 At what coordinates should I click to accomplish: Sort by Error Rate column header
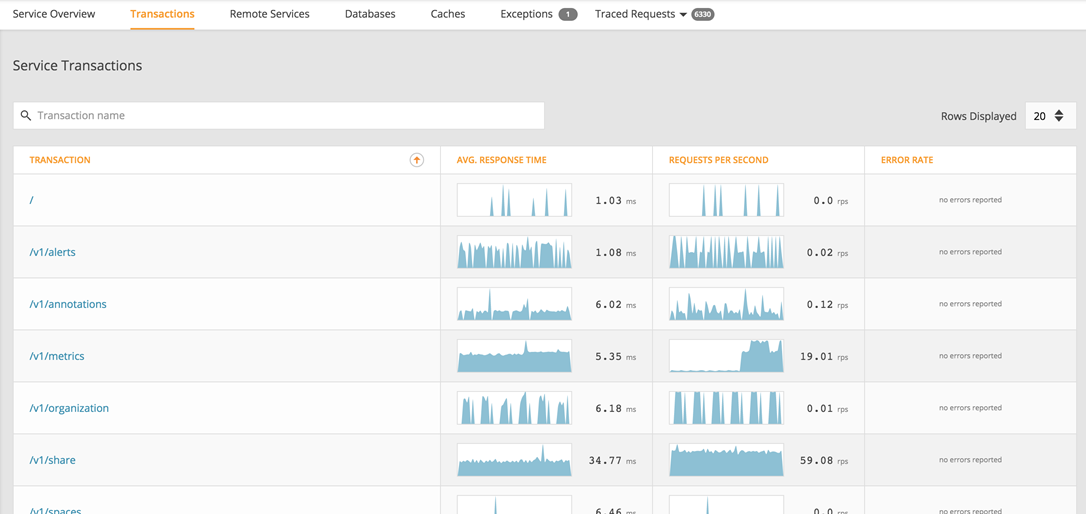tap(907, 160)
